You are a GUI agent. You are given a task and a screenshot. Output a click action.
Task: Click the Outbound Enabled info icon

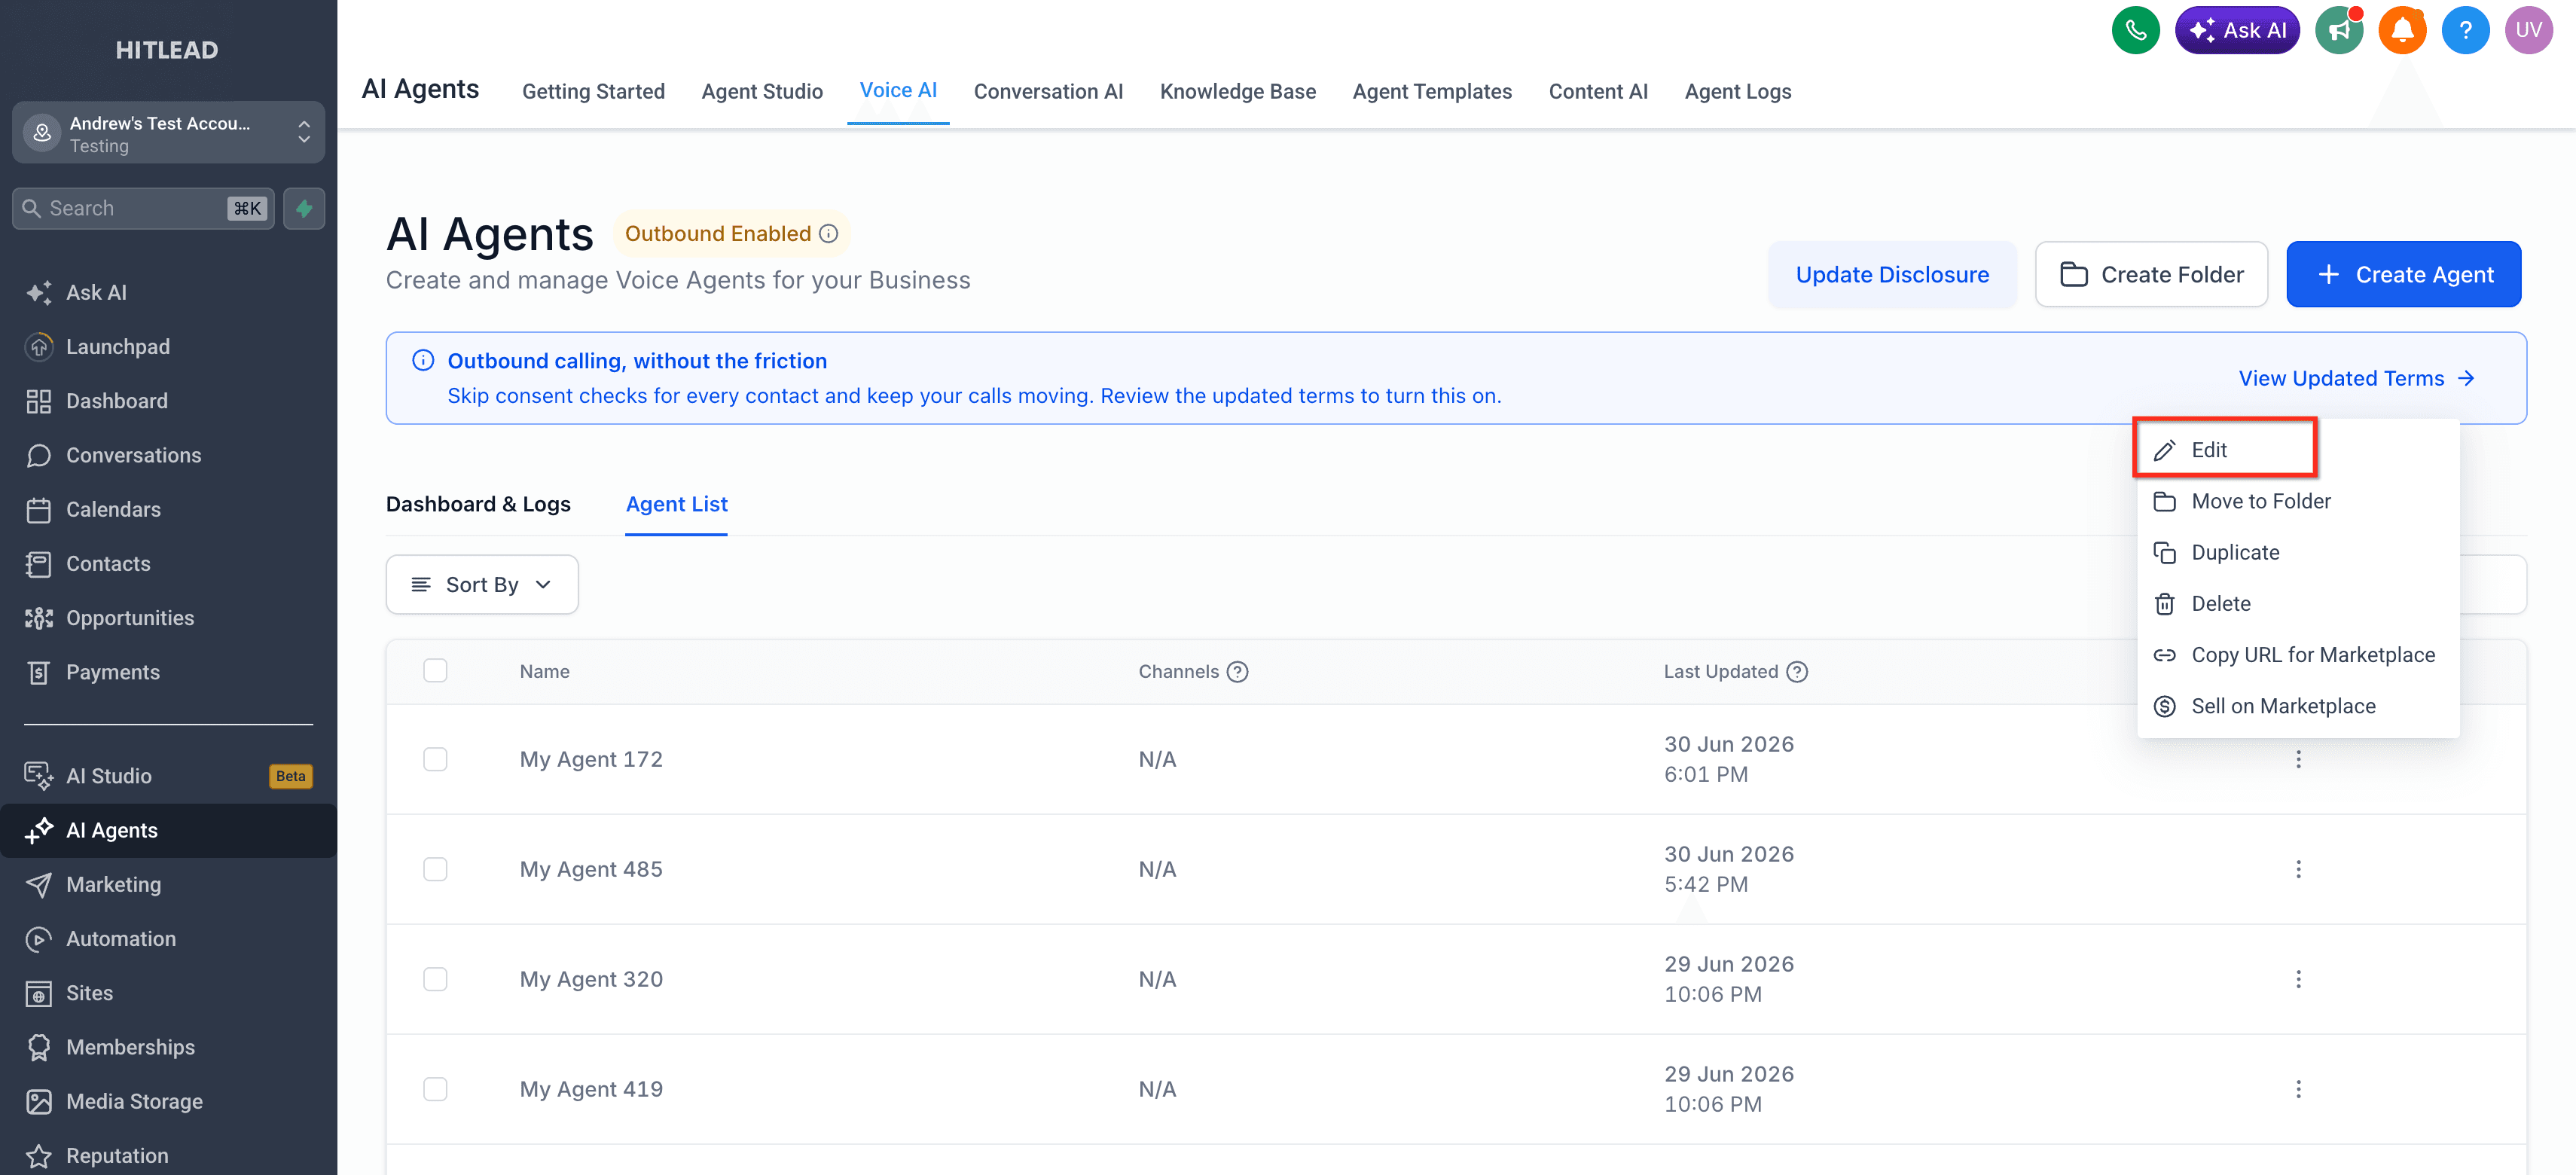828,233
